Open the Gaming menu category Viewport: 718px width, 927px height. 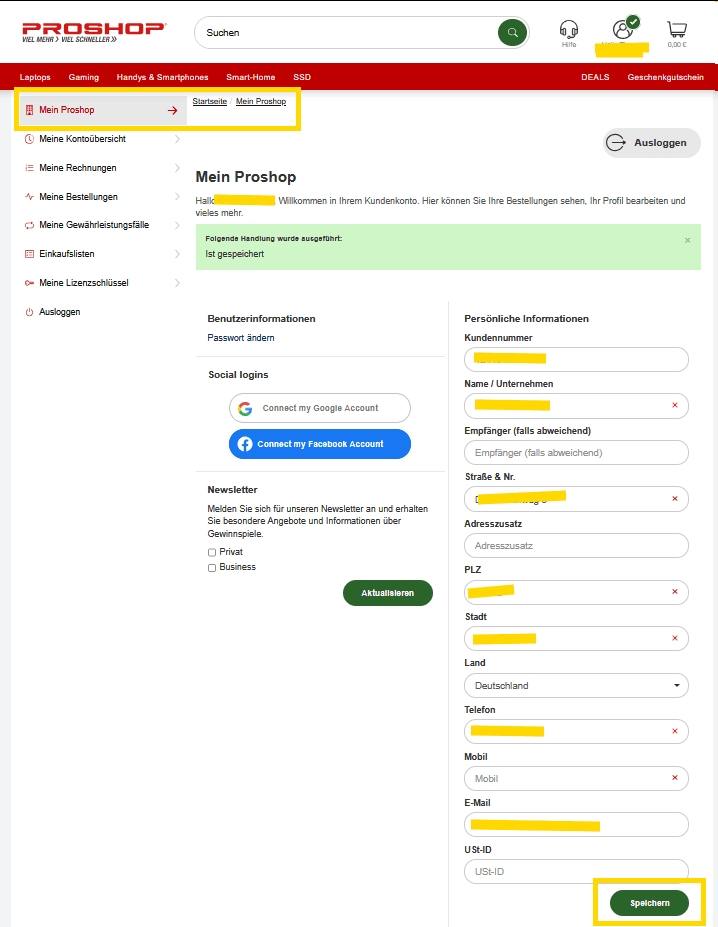tap(84, 77)
